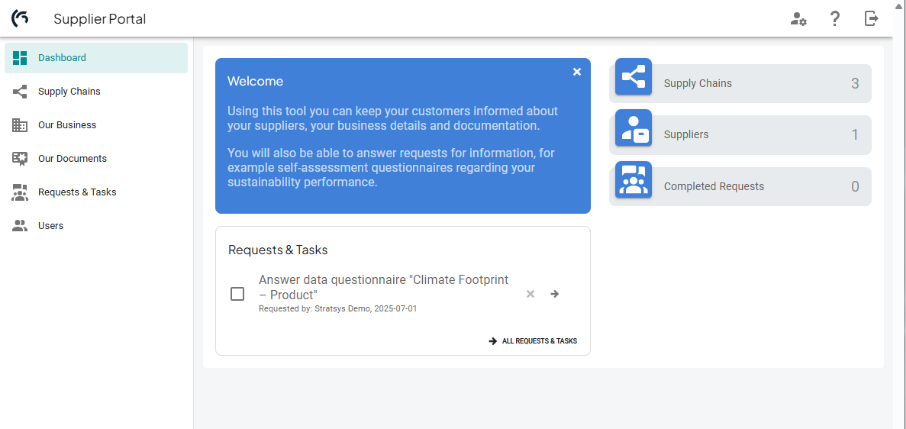Open user settings icon in header
Screen dimensions: 906x429
pyautogui.click(x=798, y=18)
